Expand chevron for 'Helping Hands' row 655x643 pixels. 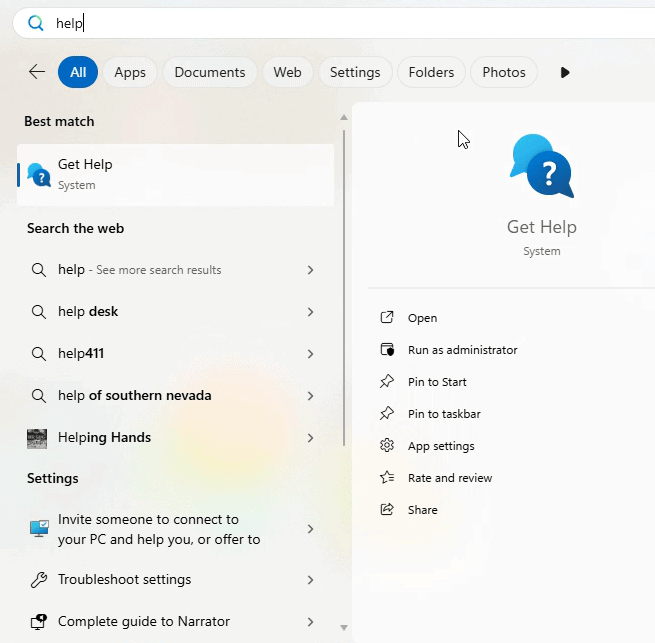tap(310, 438)
